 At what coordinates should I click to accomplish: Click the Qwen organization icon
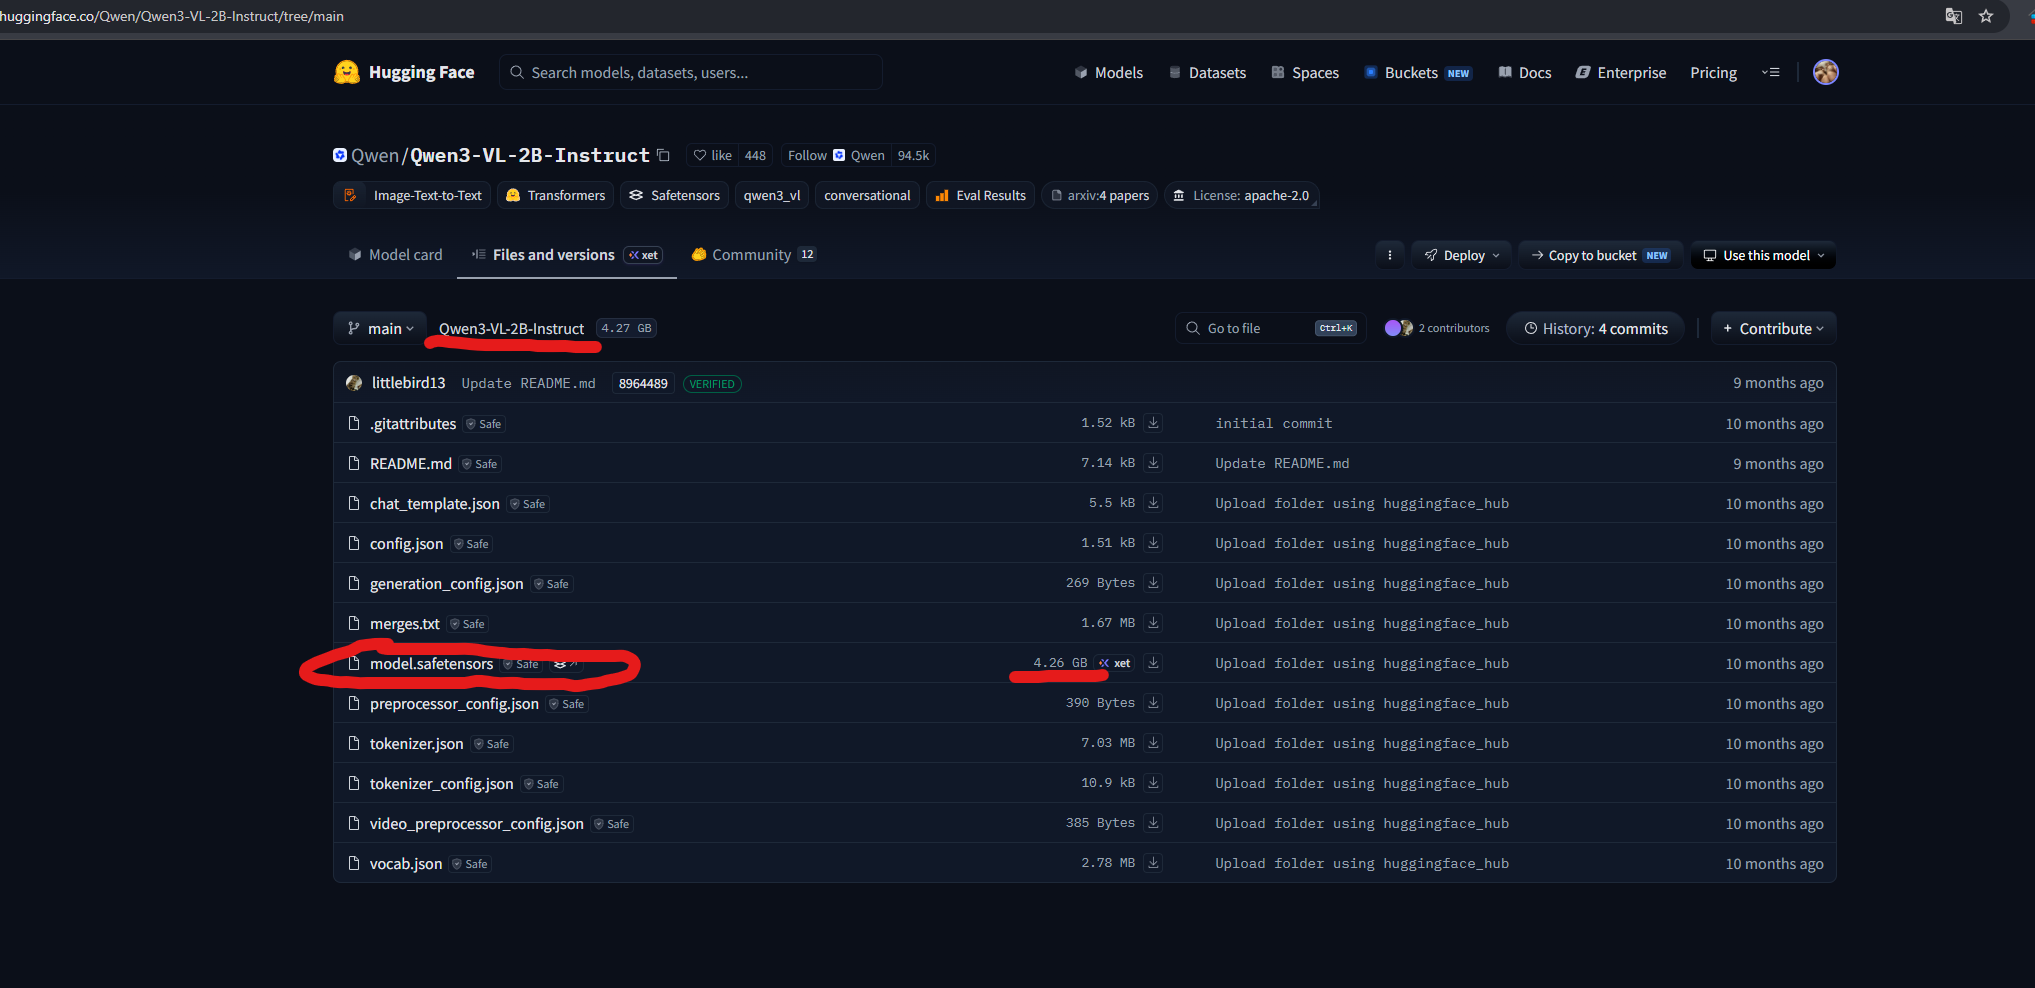click(x=340, y=155)
